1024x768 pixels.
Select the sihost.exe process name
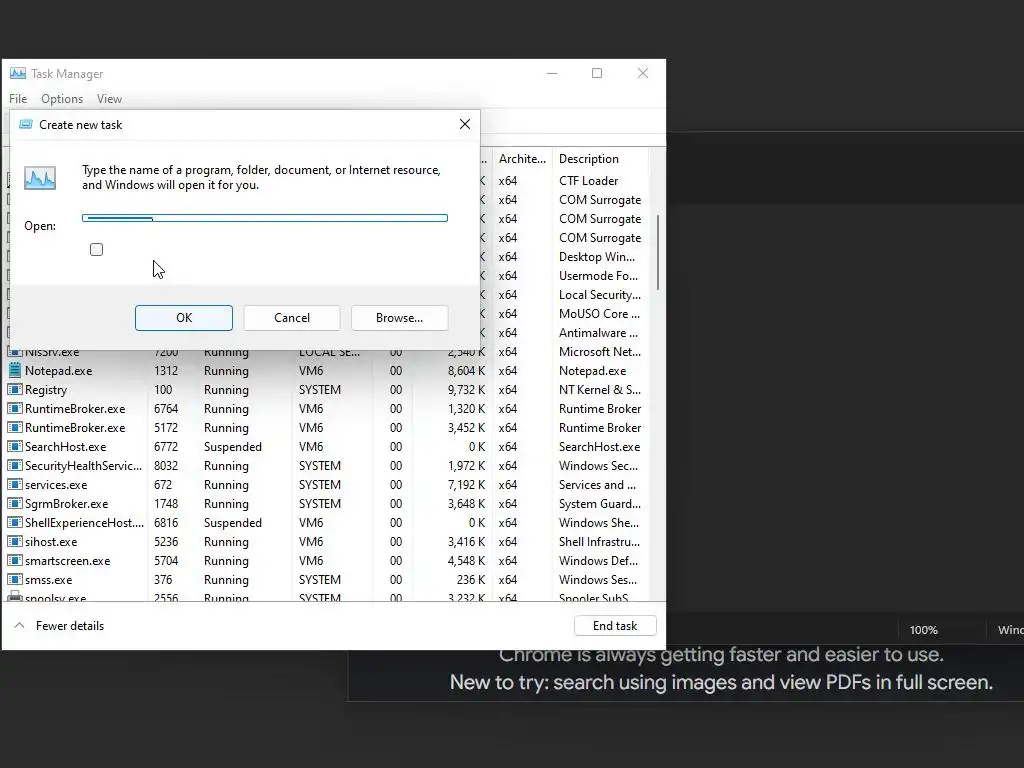51,541
